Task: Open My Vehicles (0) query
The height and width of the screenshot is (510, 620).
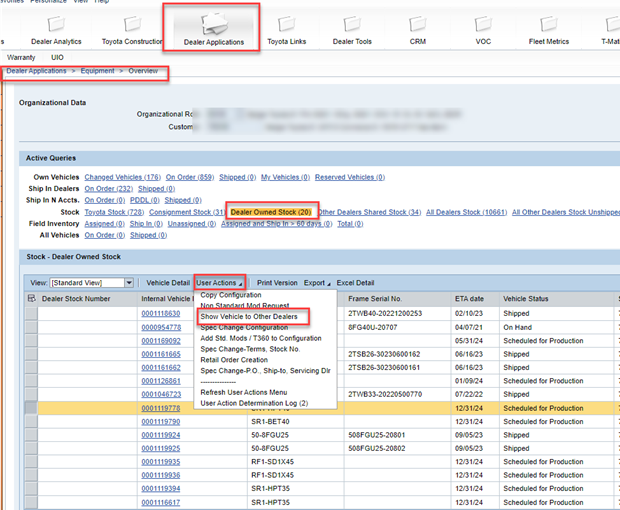Action: coord(285,177)
